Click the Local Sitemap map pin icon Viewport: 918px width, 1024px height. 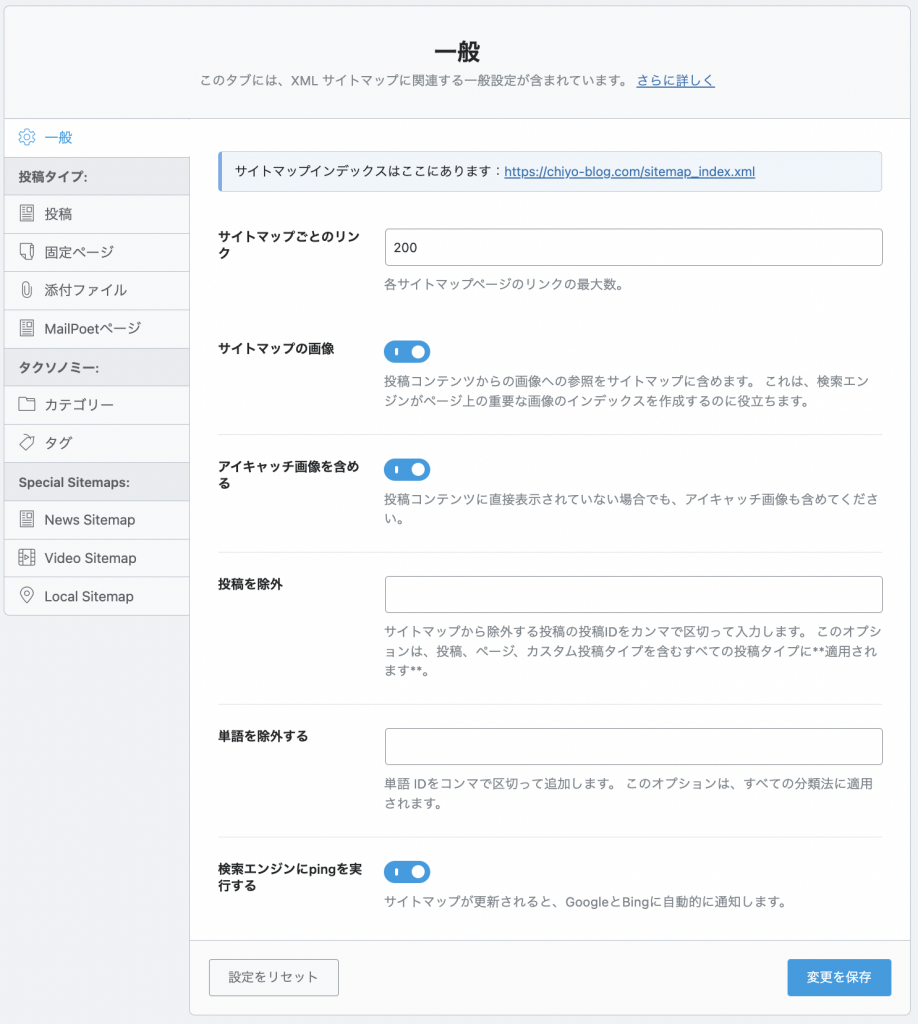click(27, 596)
